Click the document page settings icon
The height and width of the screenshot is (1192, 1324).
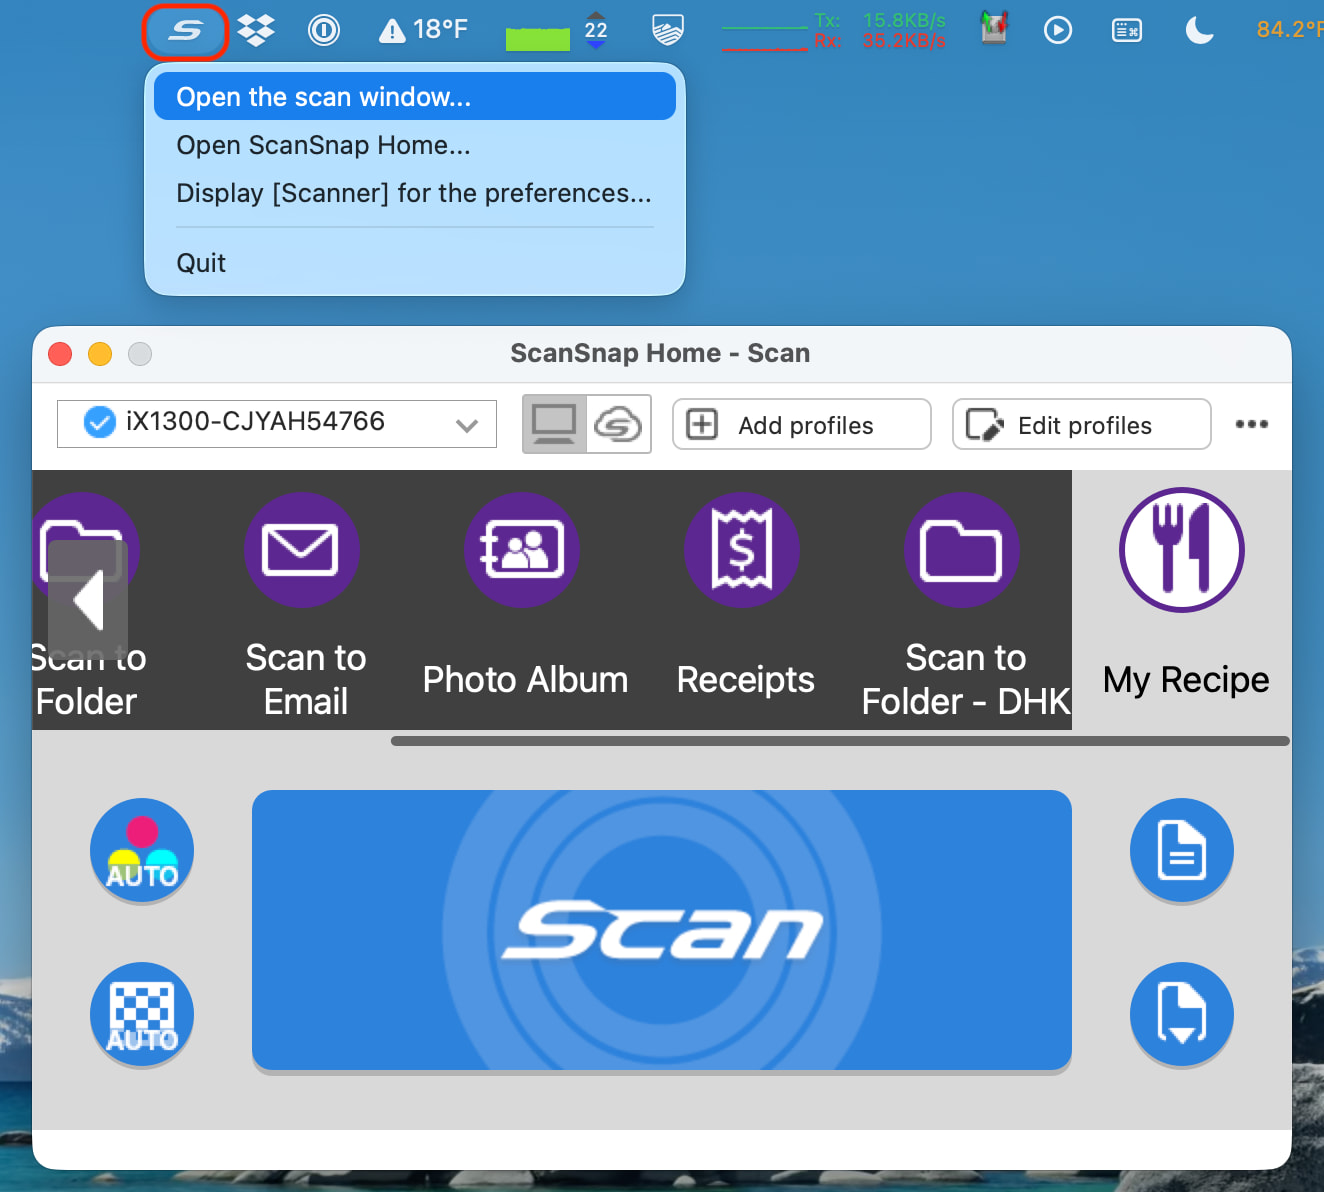pyautogui.click(x=1182, y=850)
